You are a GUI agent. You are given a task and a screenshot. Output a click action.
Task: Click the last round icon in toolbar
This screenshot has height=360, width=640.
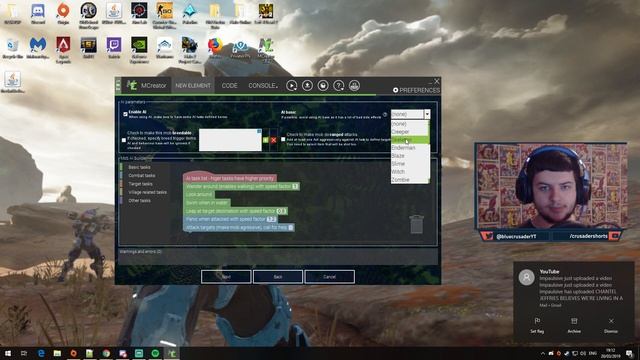pos(354,86)
